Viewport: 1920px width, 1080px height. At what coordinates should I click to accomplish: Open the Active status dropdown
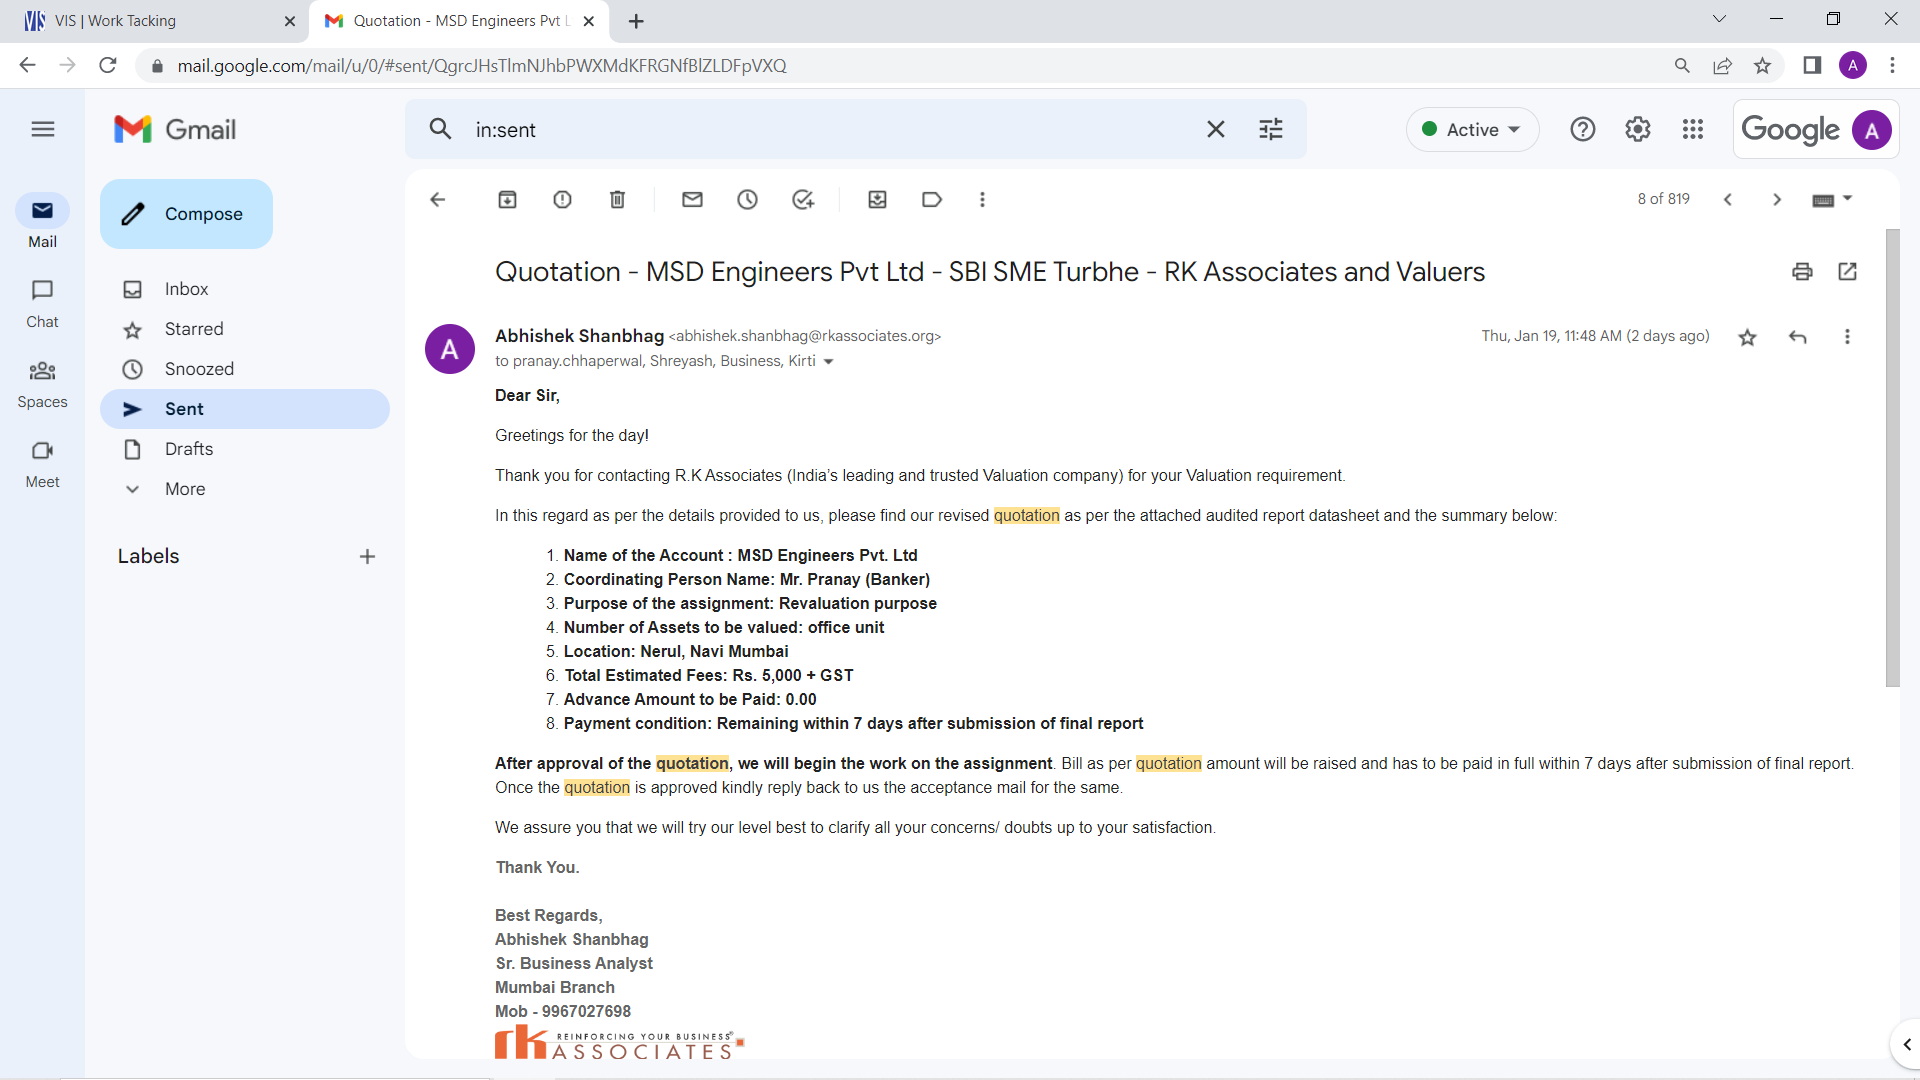(1472, 129)
